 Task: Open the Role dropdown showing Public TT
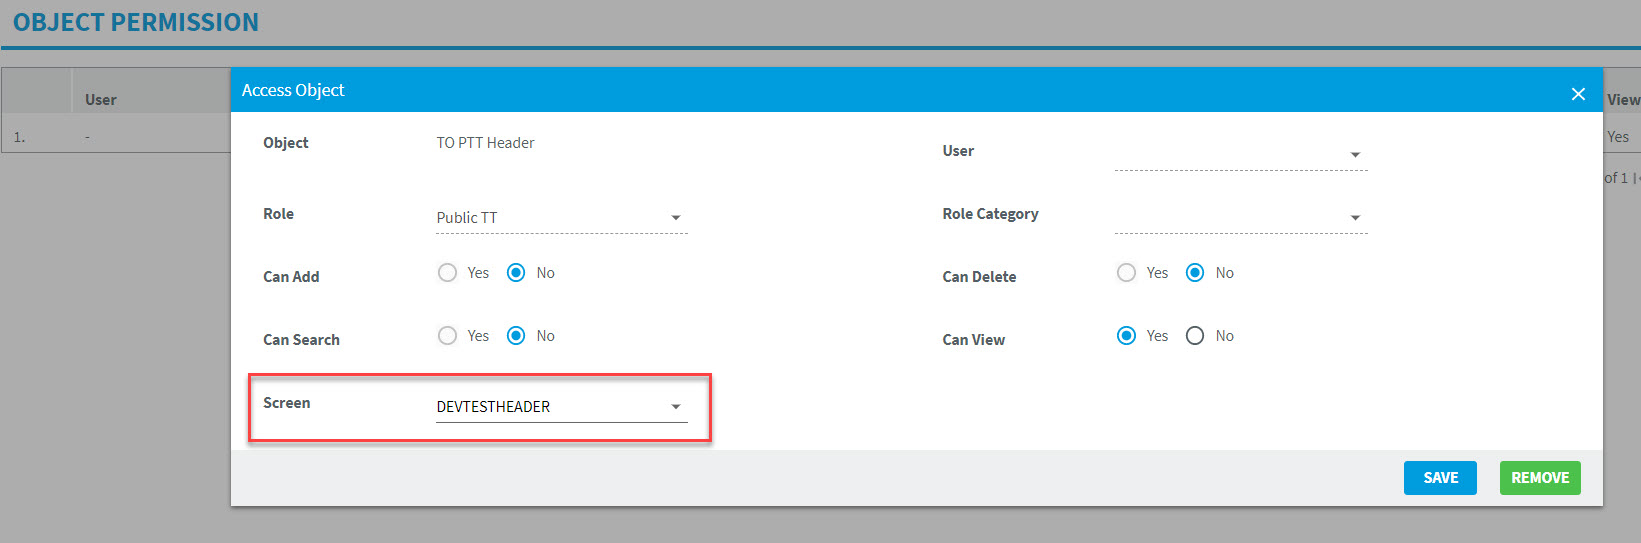(561, 218)
